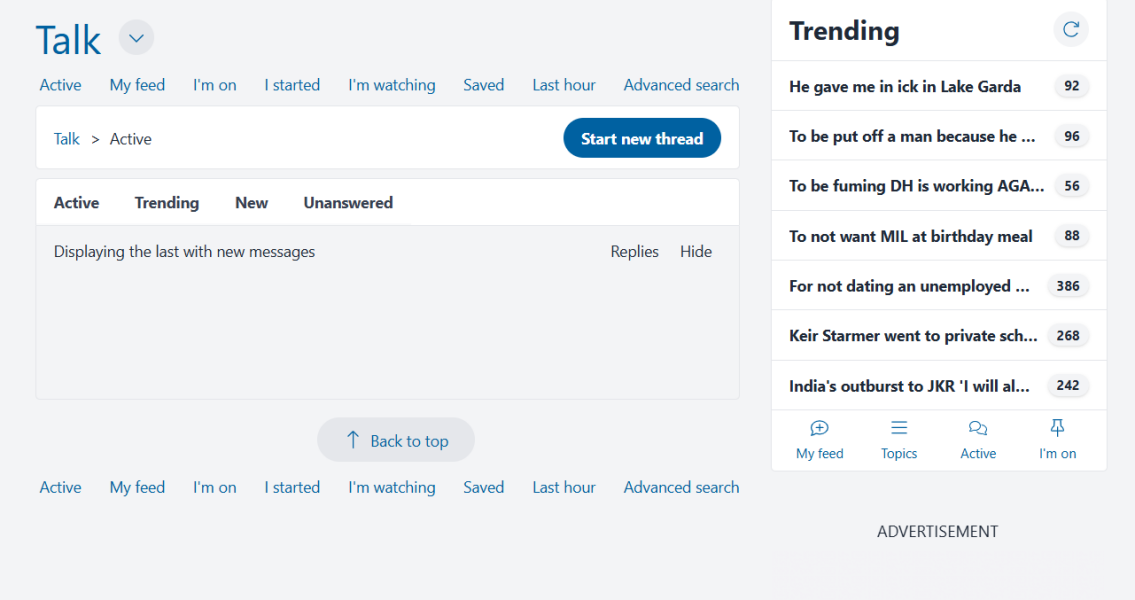1135x600 pixels.
Task: Click the Replies column header
Action: 634,252
